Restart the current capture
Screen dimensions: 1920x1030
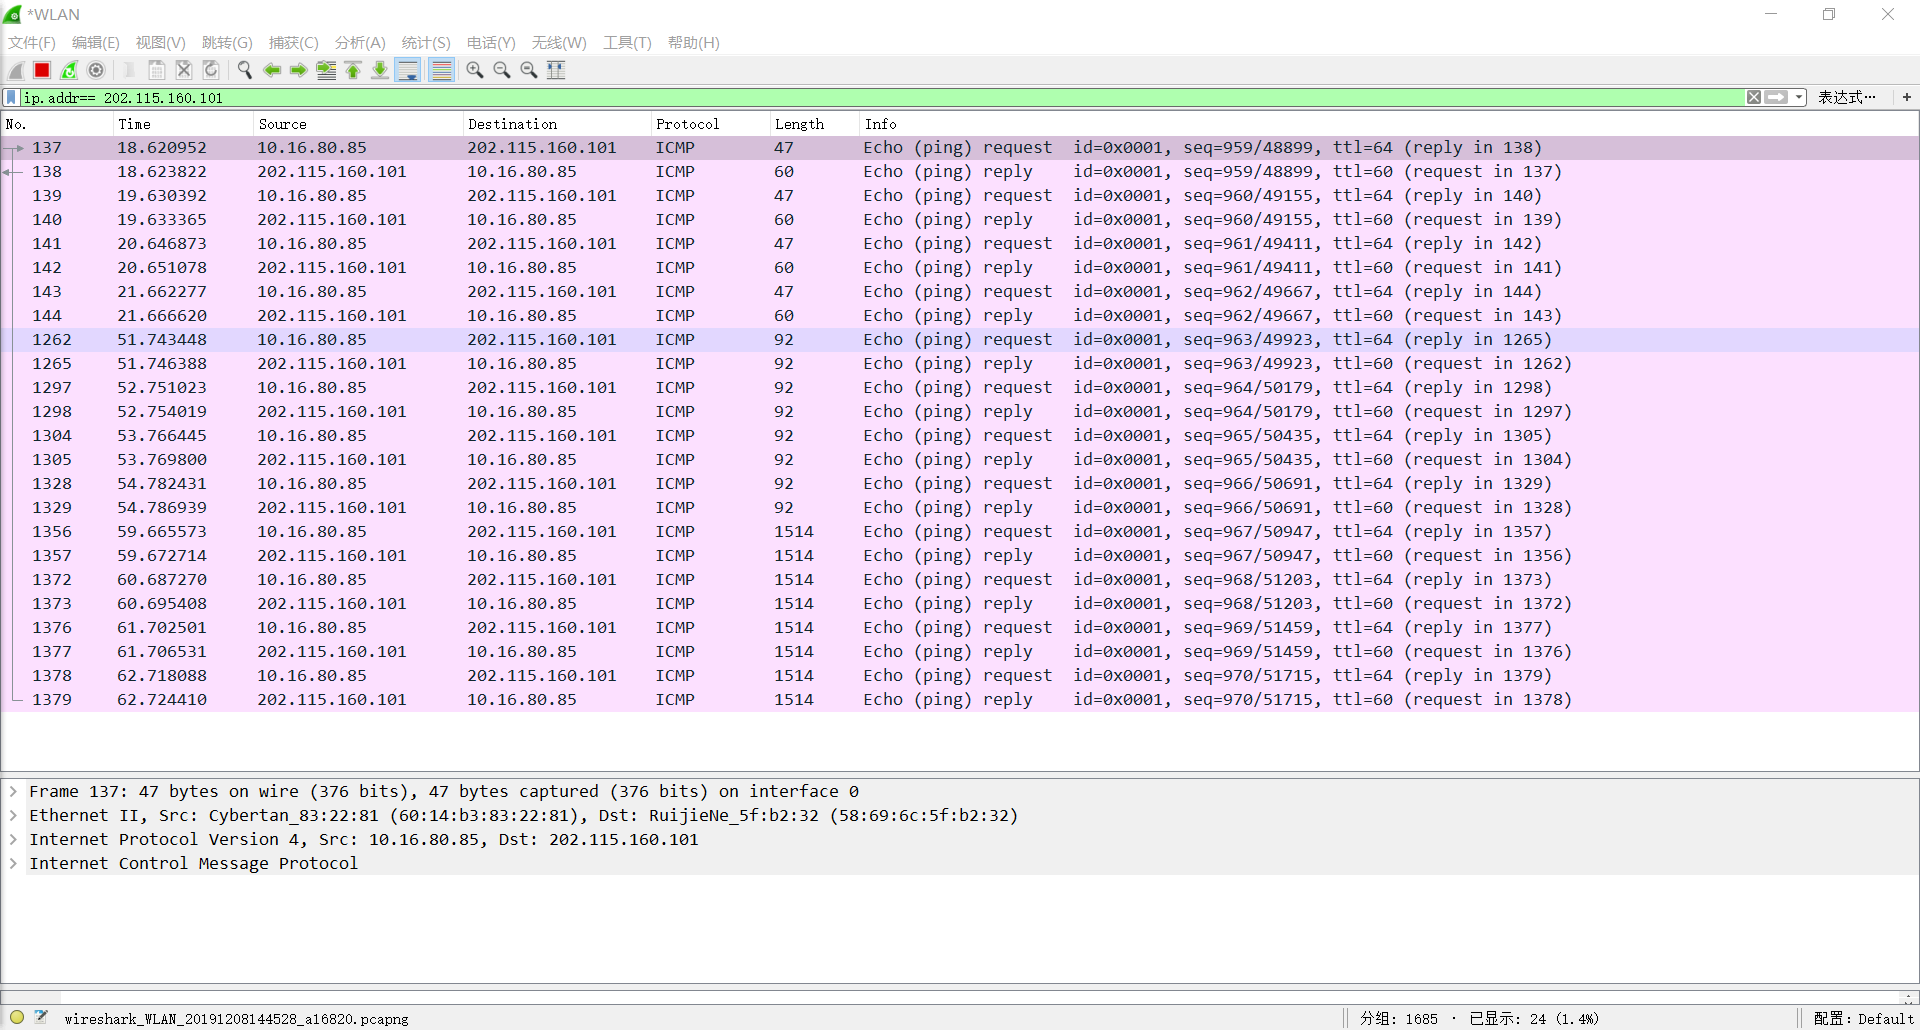coord(69,70)
